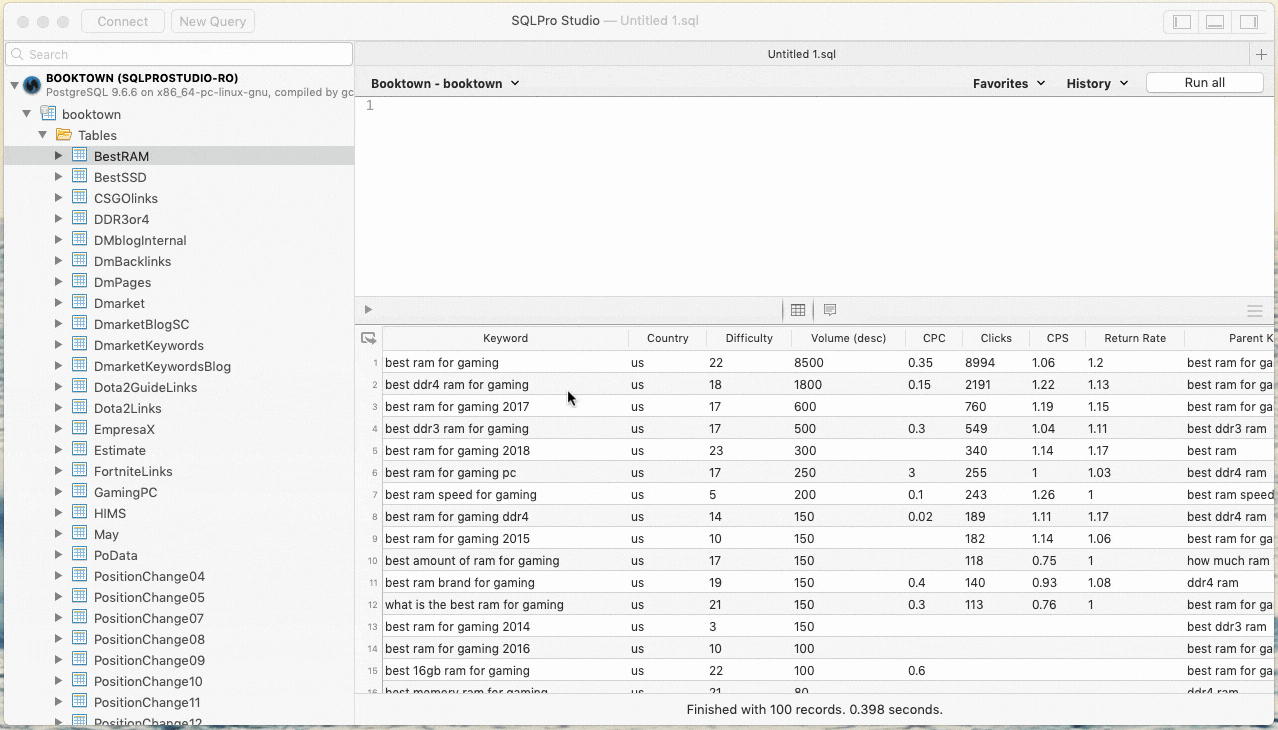Open the History dropdown
The image size is (1278, 730).
tap(1097, 83)
